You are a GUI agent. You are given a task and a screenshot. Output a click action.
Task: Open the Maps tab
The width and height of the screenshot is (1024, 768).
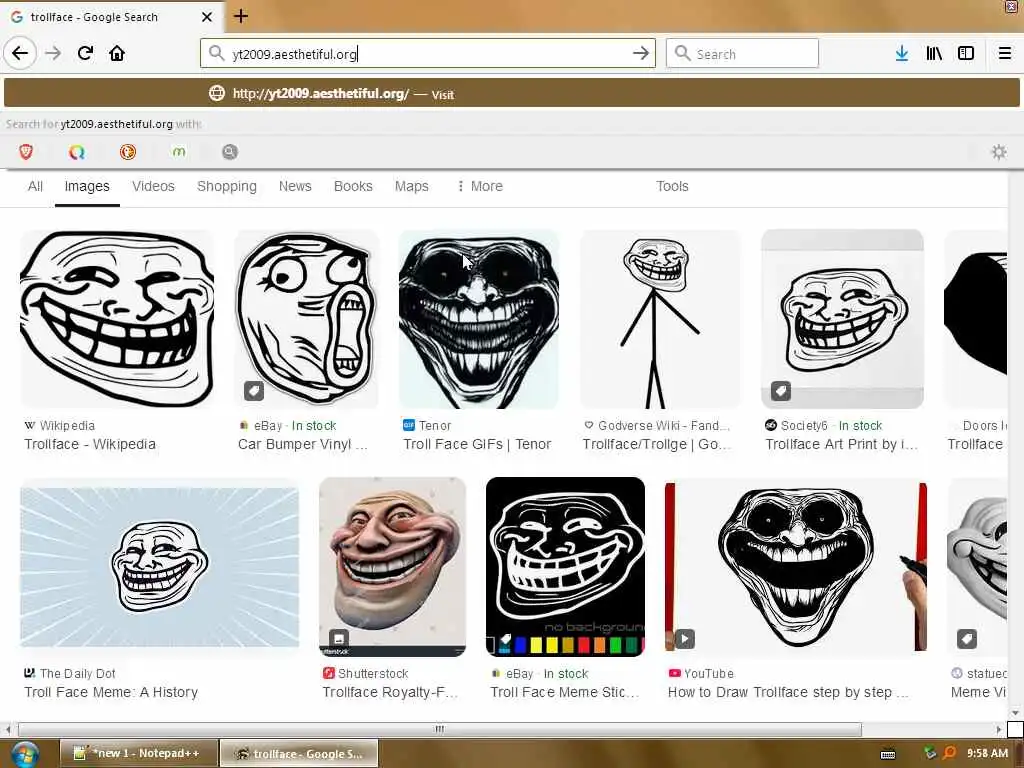(411, 186)
